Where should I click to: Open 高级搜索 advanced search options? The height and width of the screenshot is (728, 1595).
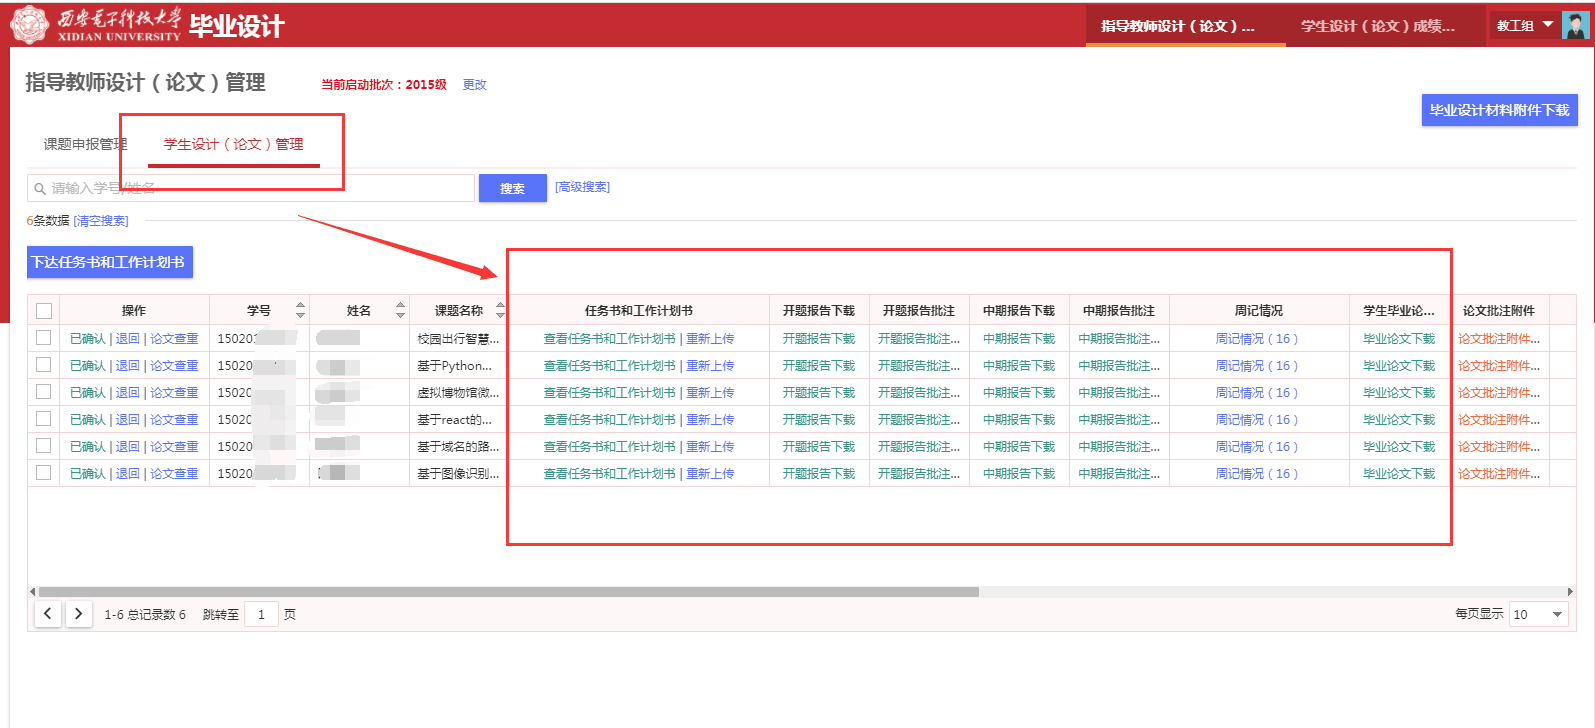[582, 187]
